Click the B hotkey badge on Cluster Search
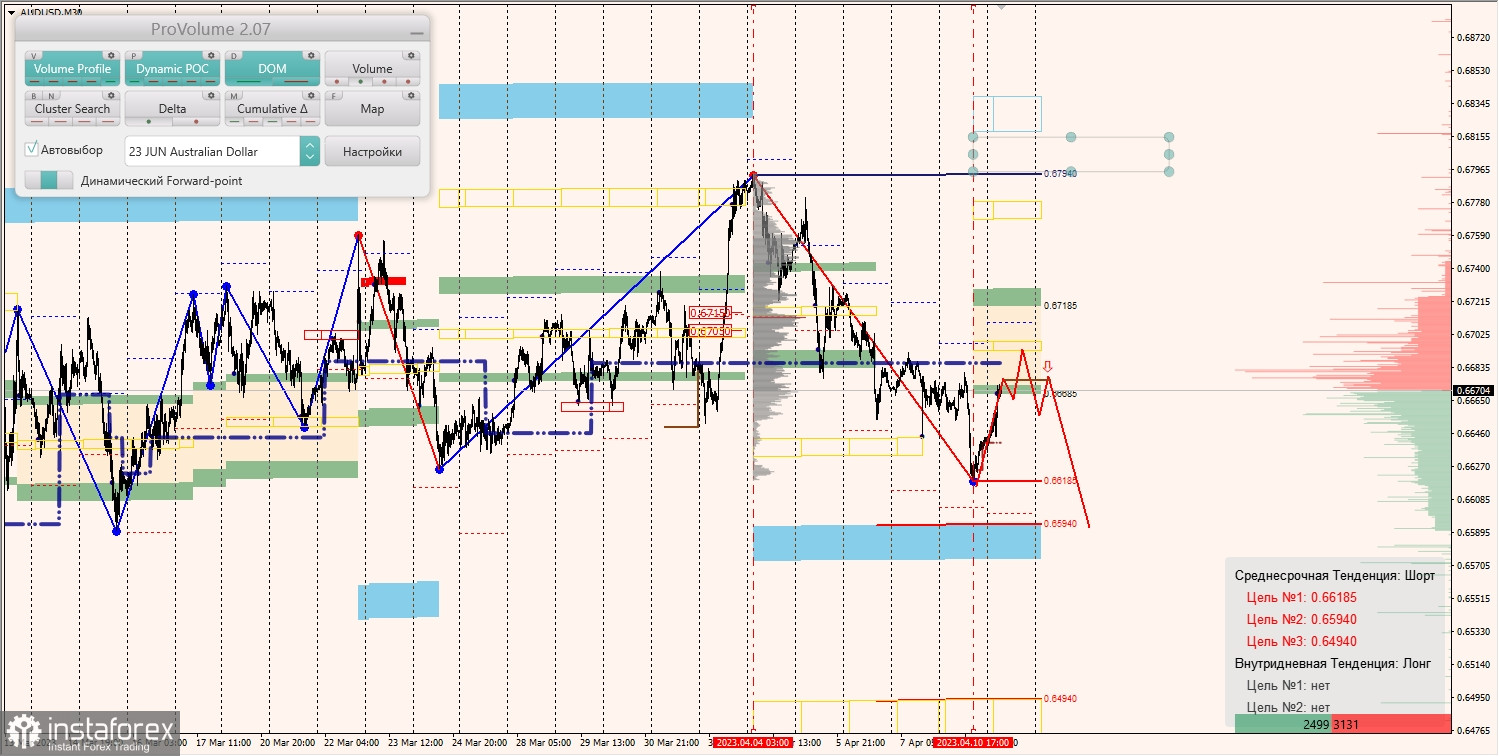This screenshot has height=756, width=1499. [33, 96]
